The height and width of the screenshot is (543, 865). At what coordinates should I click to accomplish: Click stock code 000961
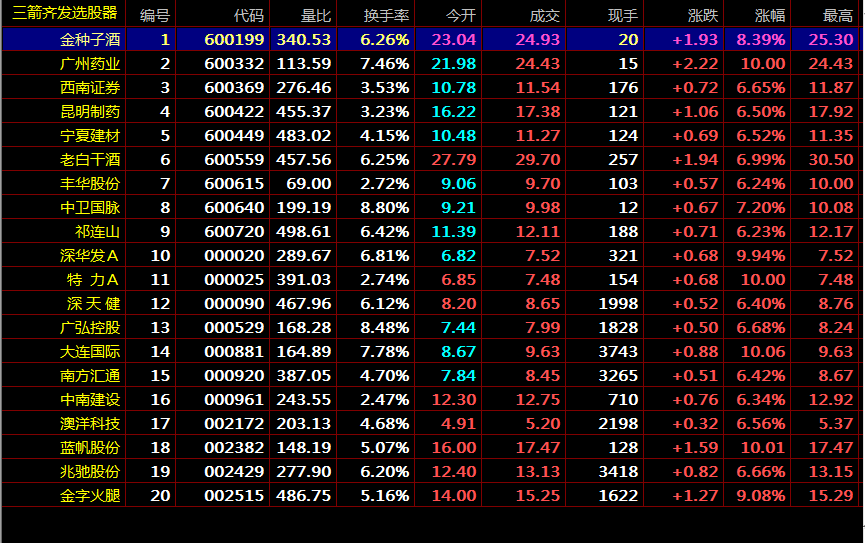234,400
